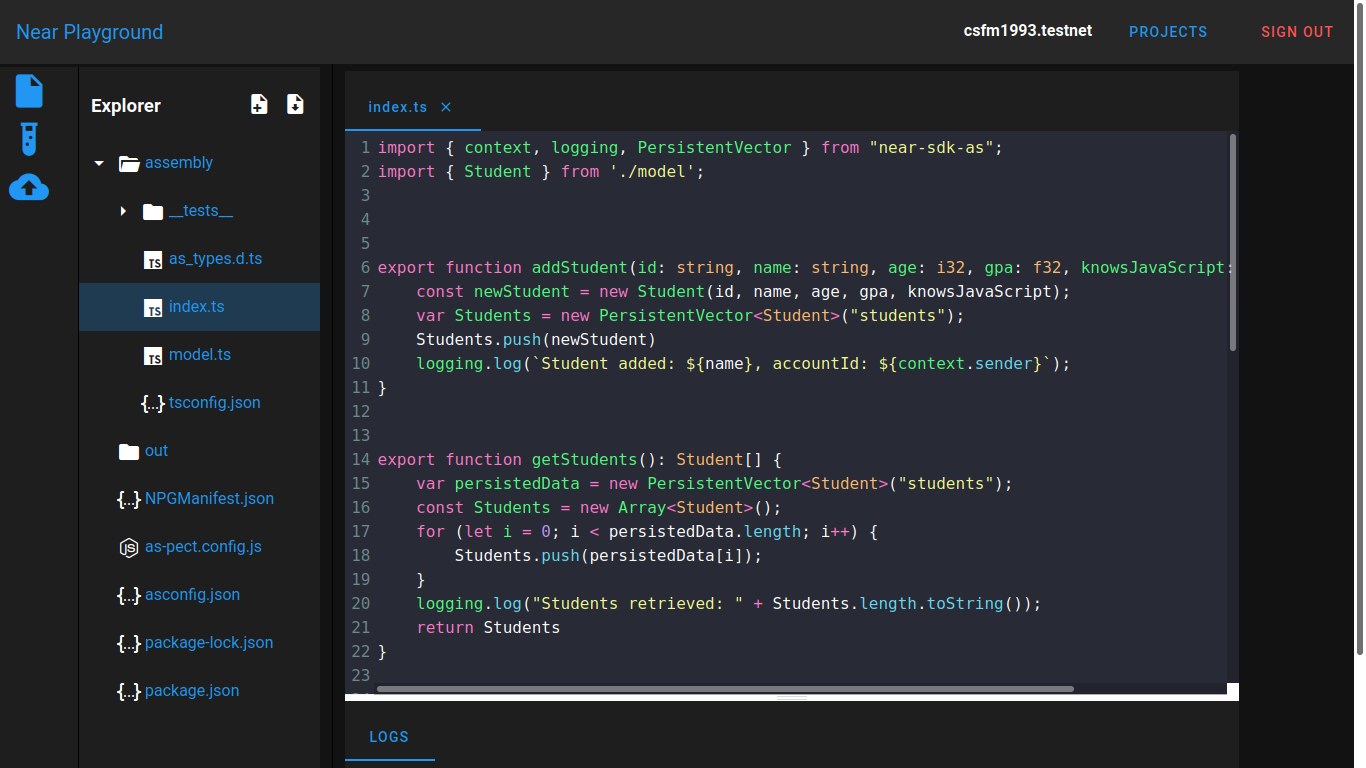Click 'Students.push(newStudent)' on line 9
Image resolution: width=1366 pixels, height=768 pixels.
(x=536, y=339)
